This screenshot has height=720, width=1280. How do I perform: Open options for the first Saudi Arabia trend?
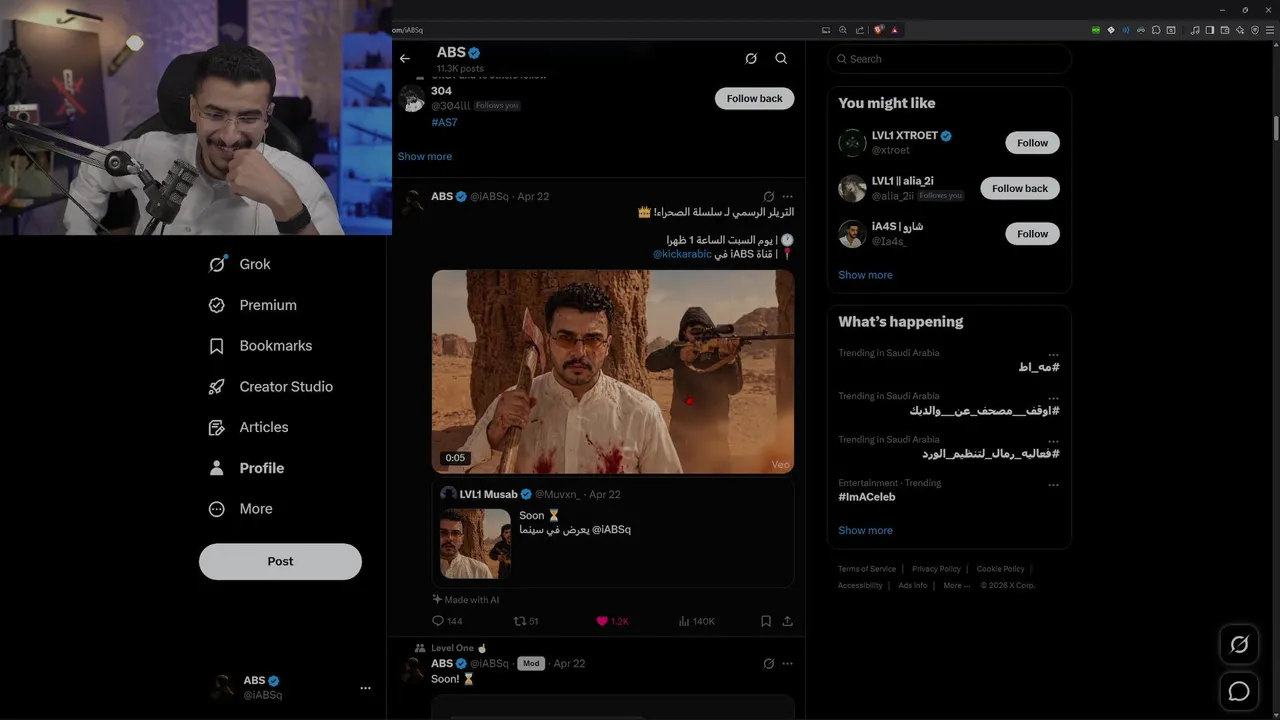1053,355
